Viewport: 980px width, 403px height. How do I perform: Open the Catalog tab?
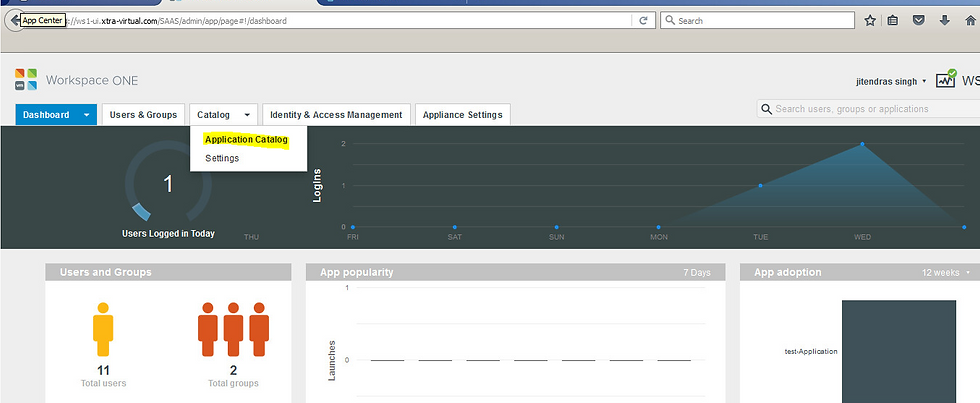pos(214,115)
